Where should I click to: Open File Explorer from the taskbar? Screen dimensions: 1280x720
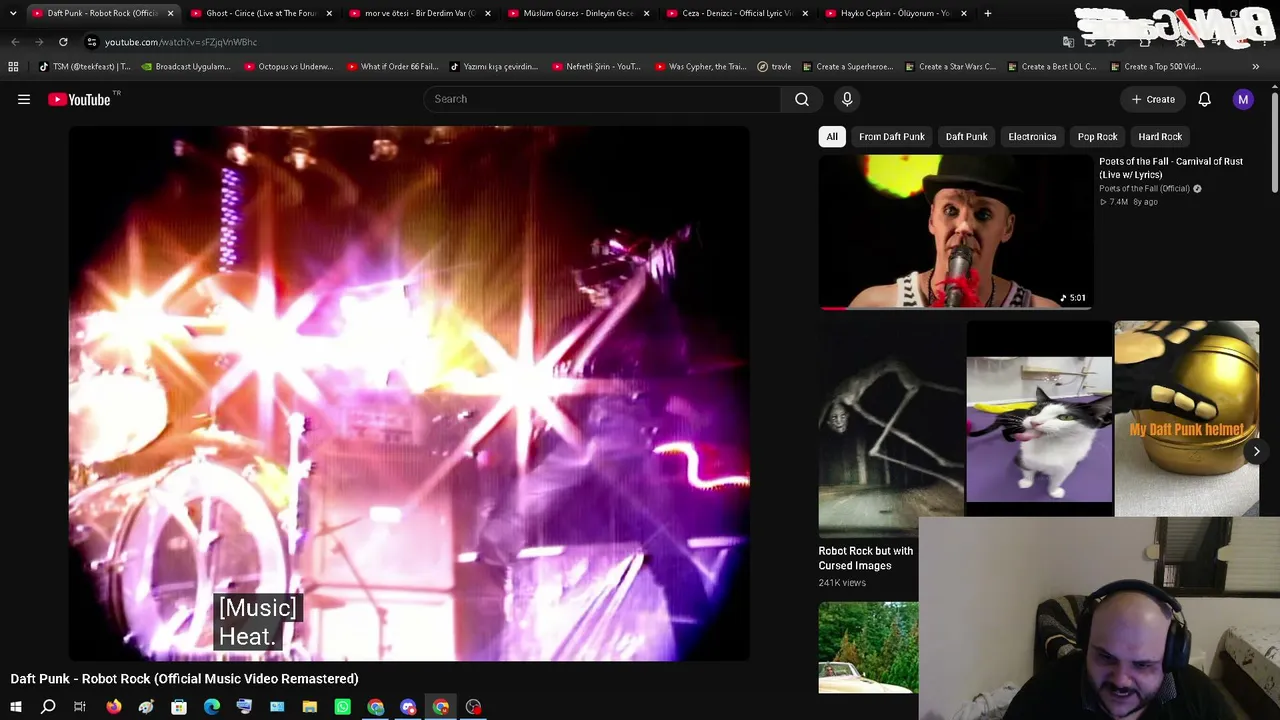coord(310,707)
